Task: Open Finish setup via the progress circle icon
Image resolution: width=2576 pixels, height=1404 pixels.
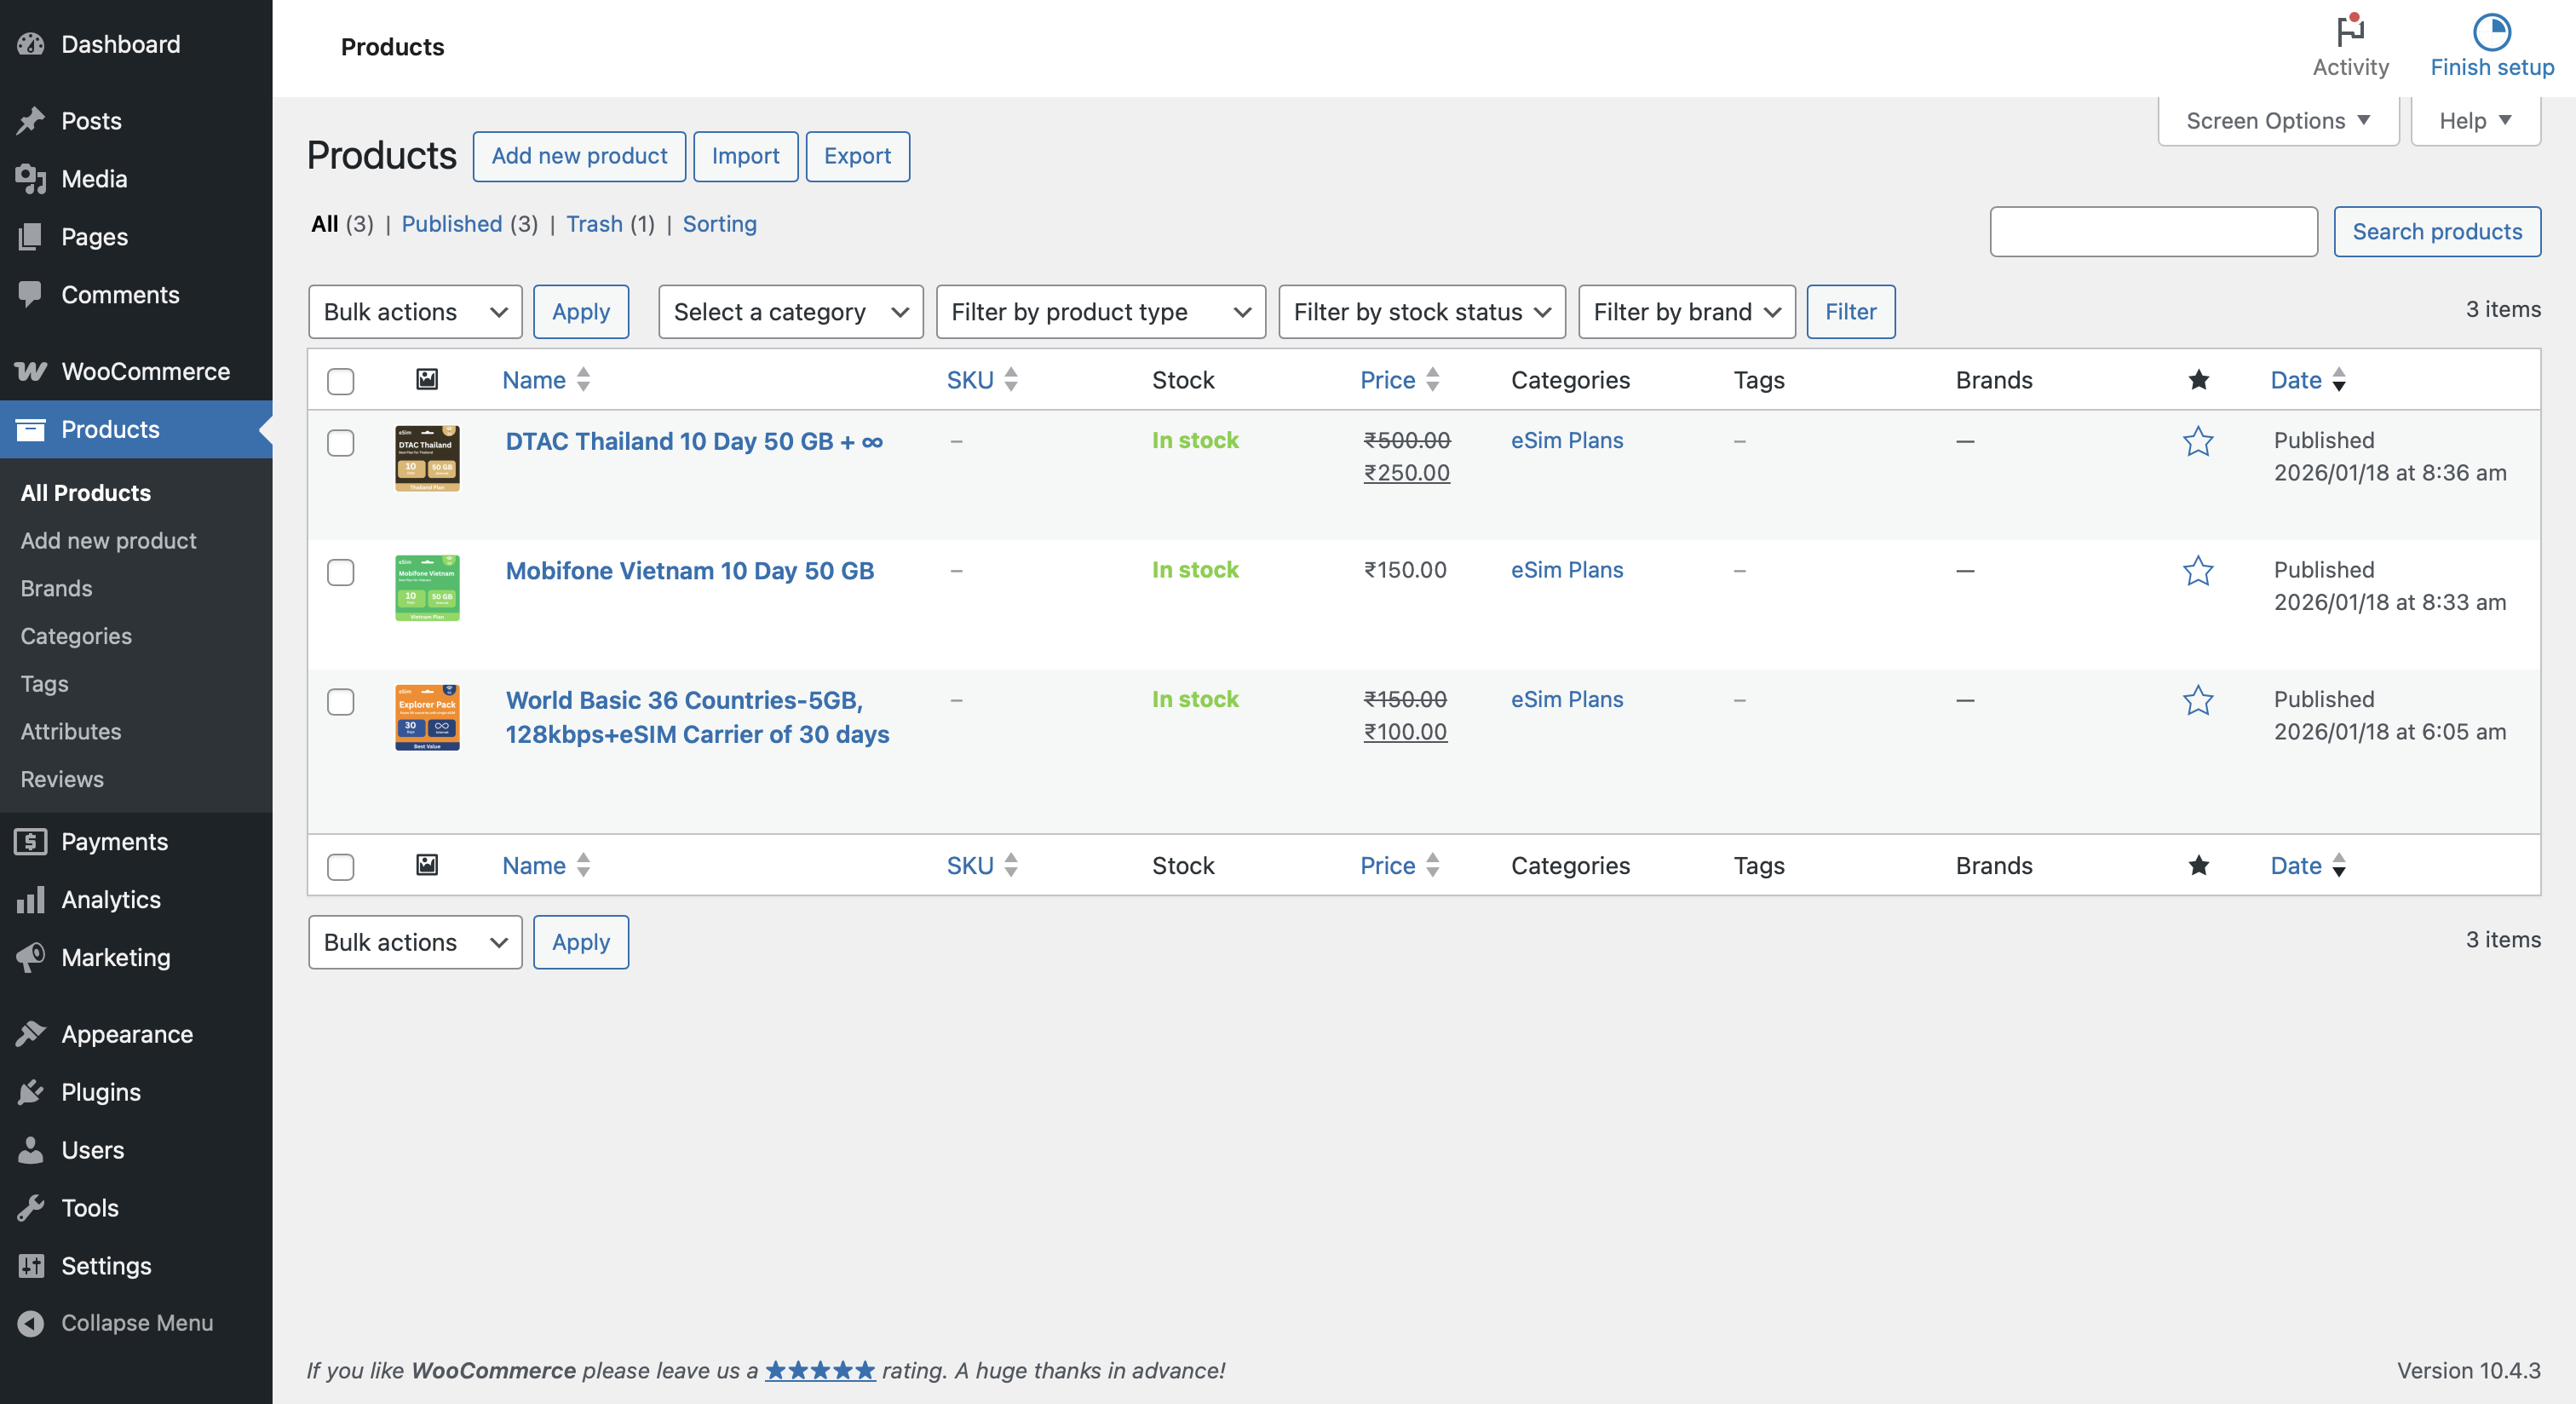Action: click(2491, 32)
